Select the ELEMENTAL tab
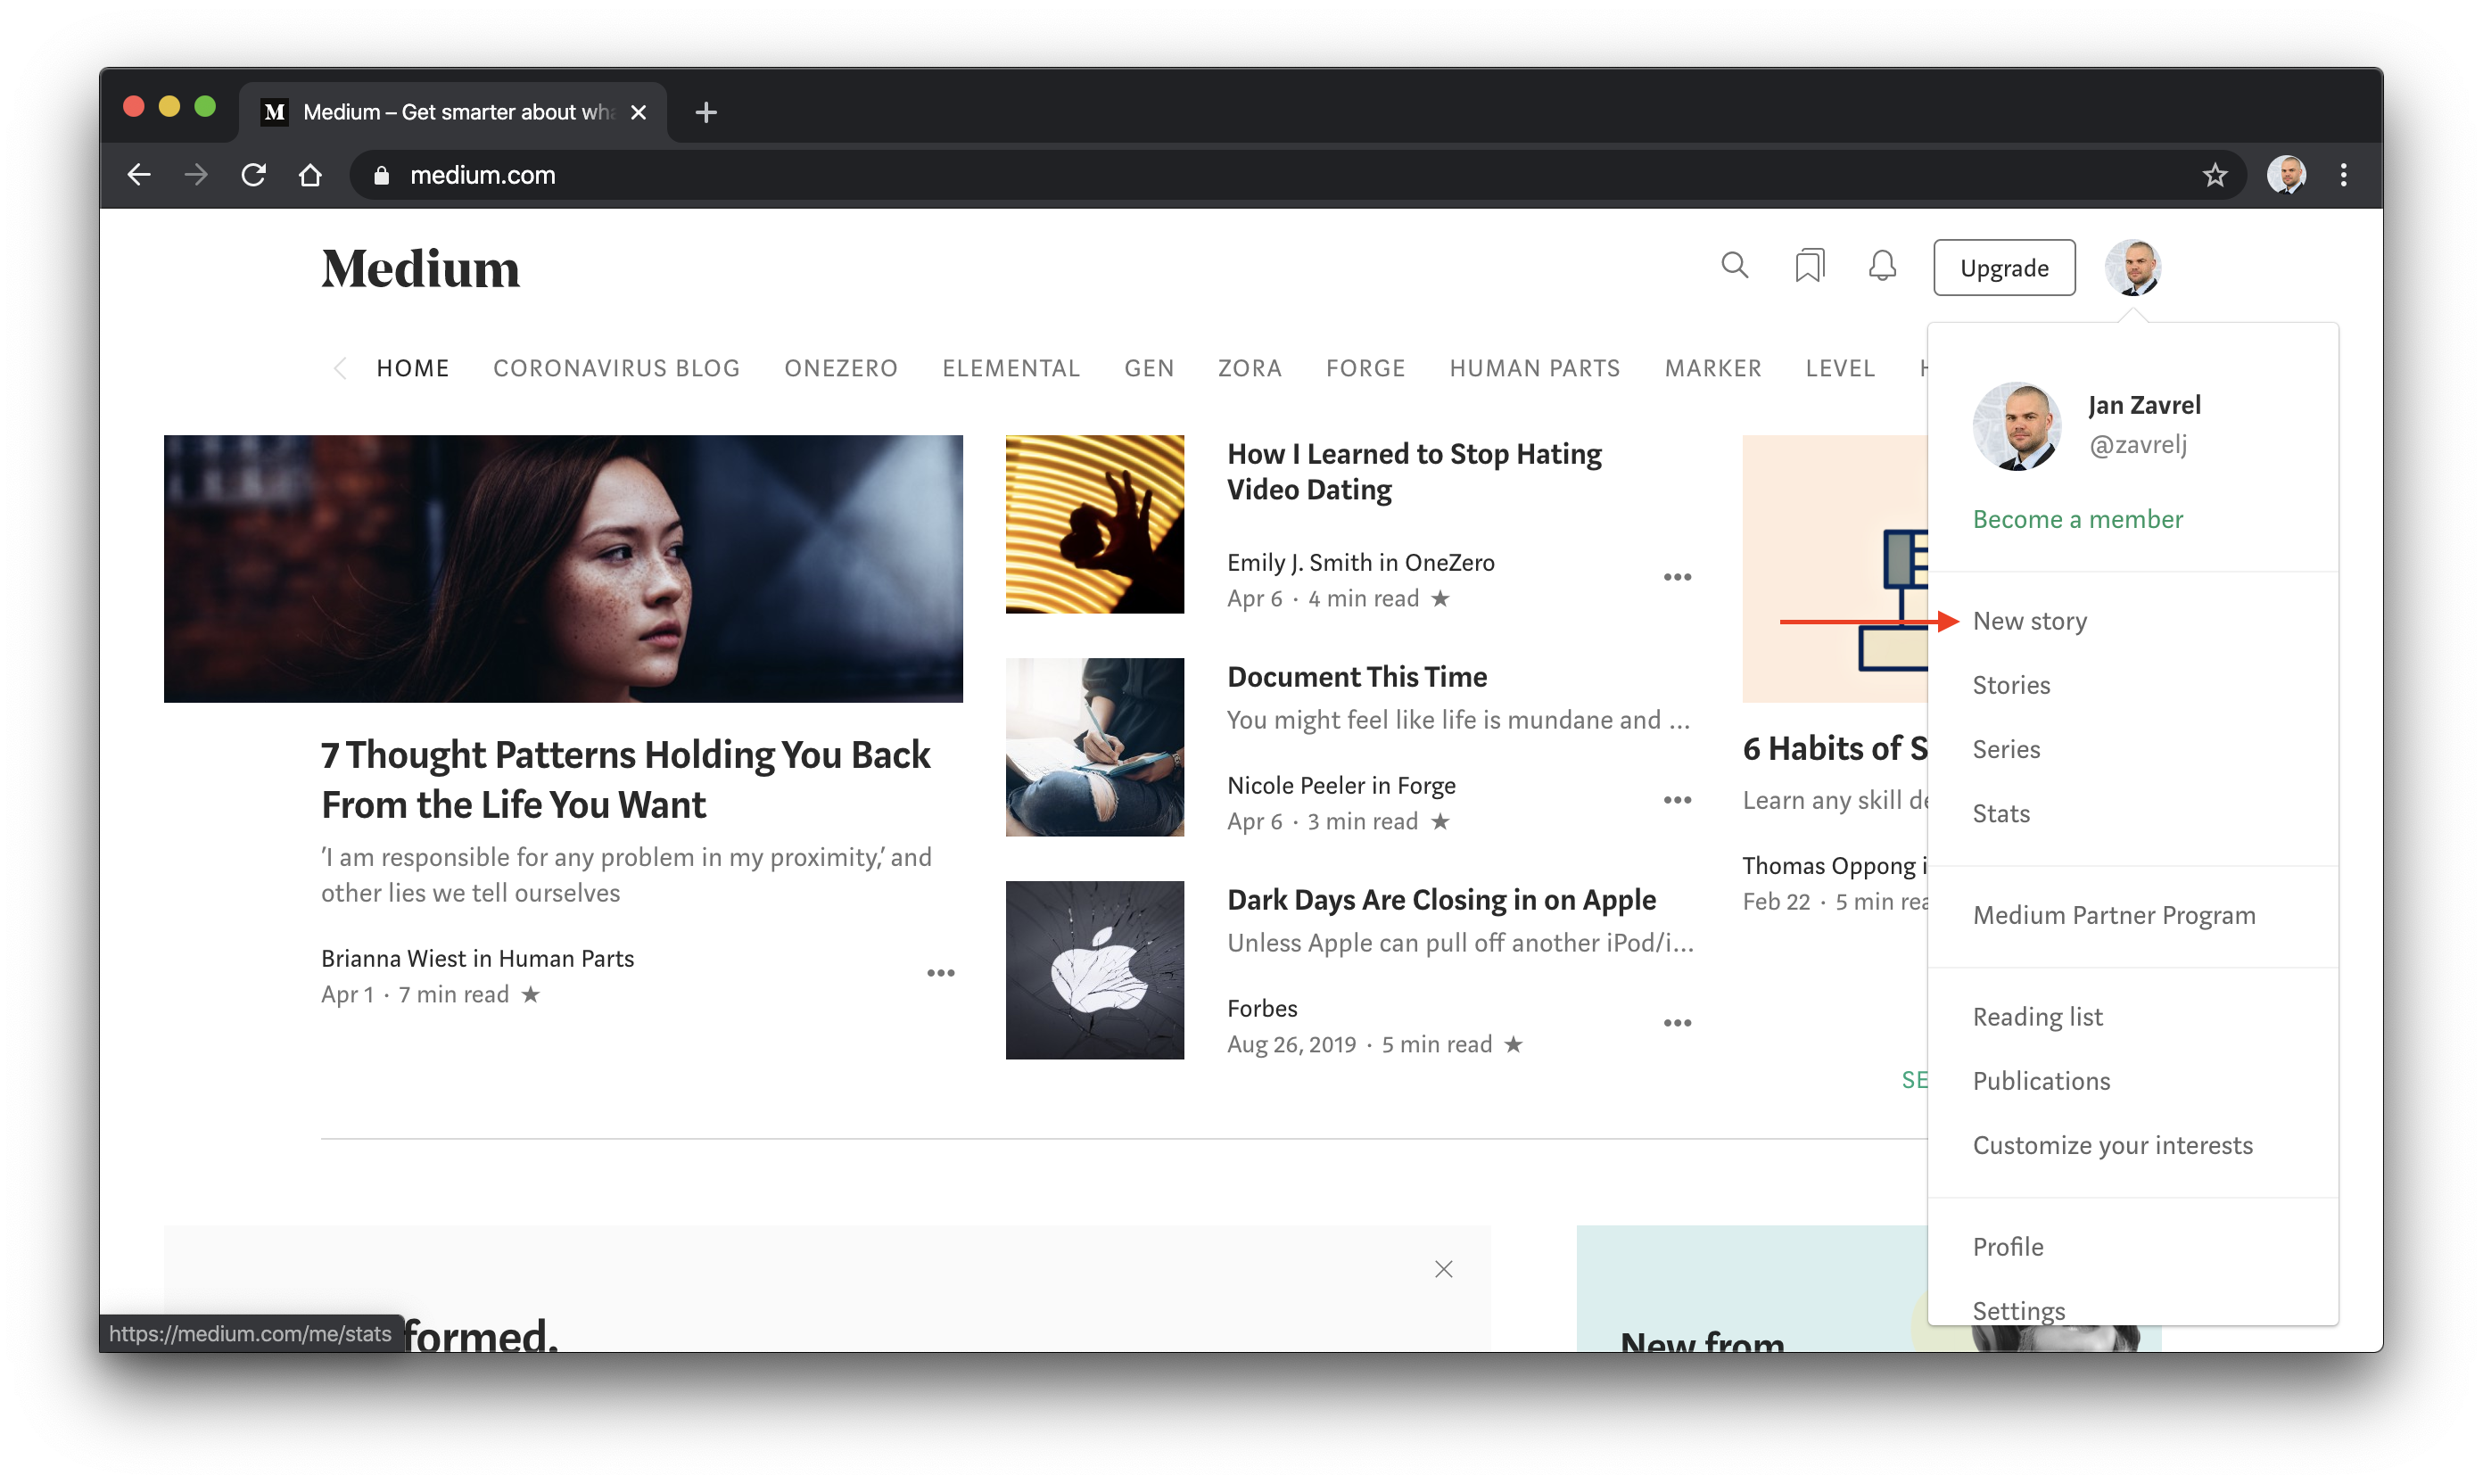This screenshot has height=1484, width=2483. pos(1010,368)
